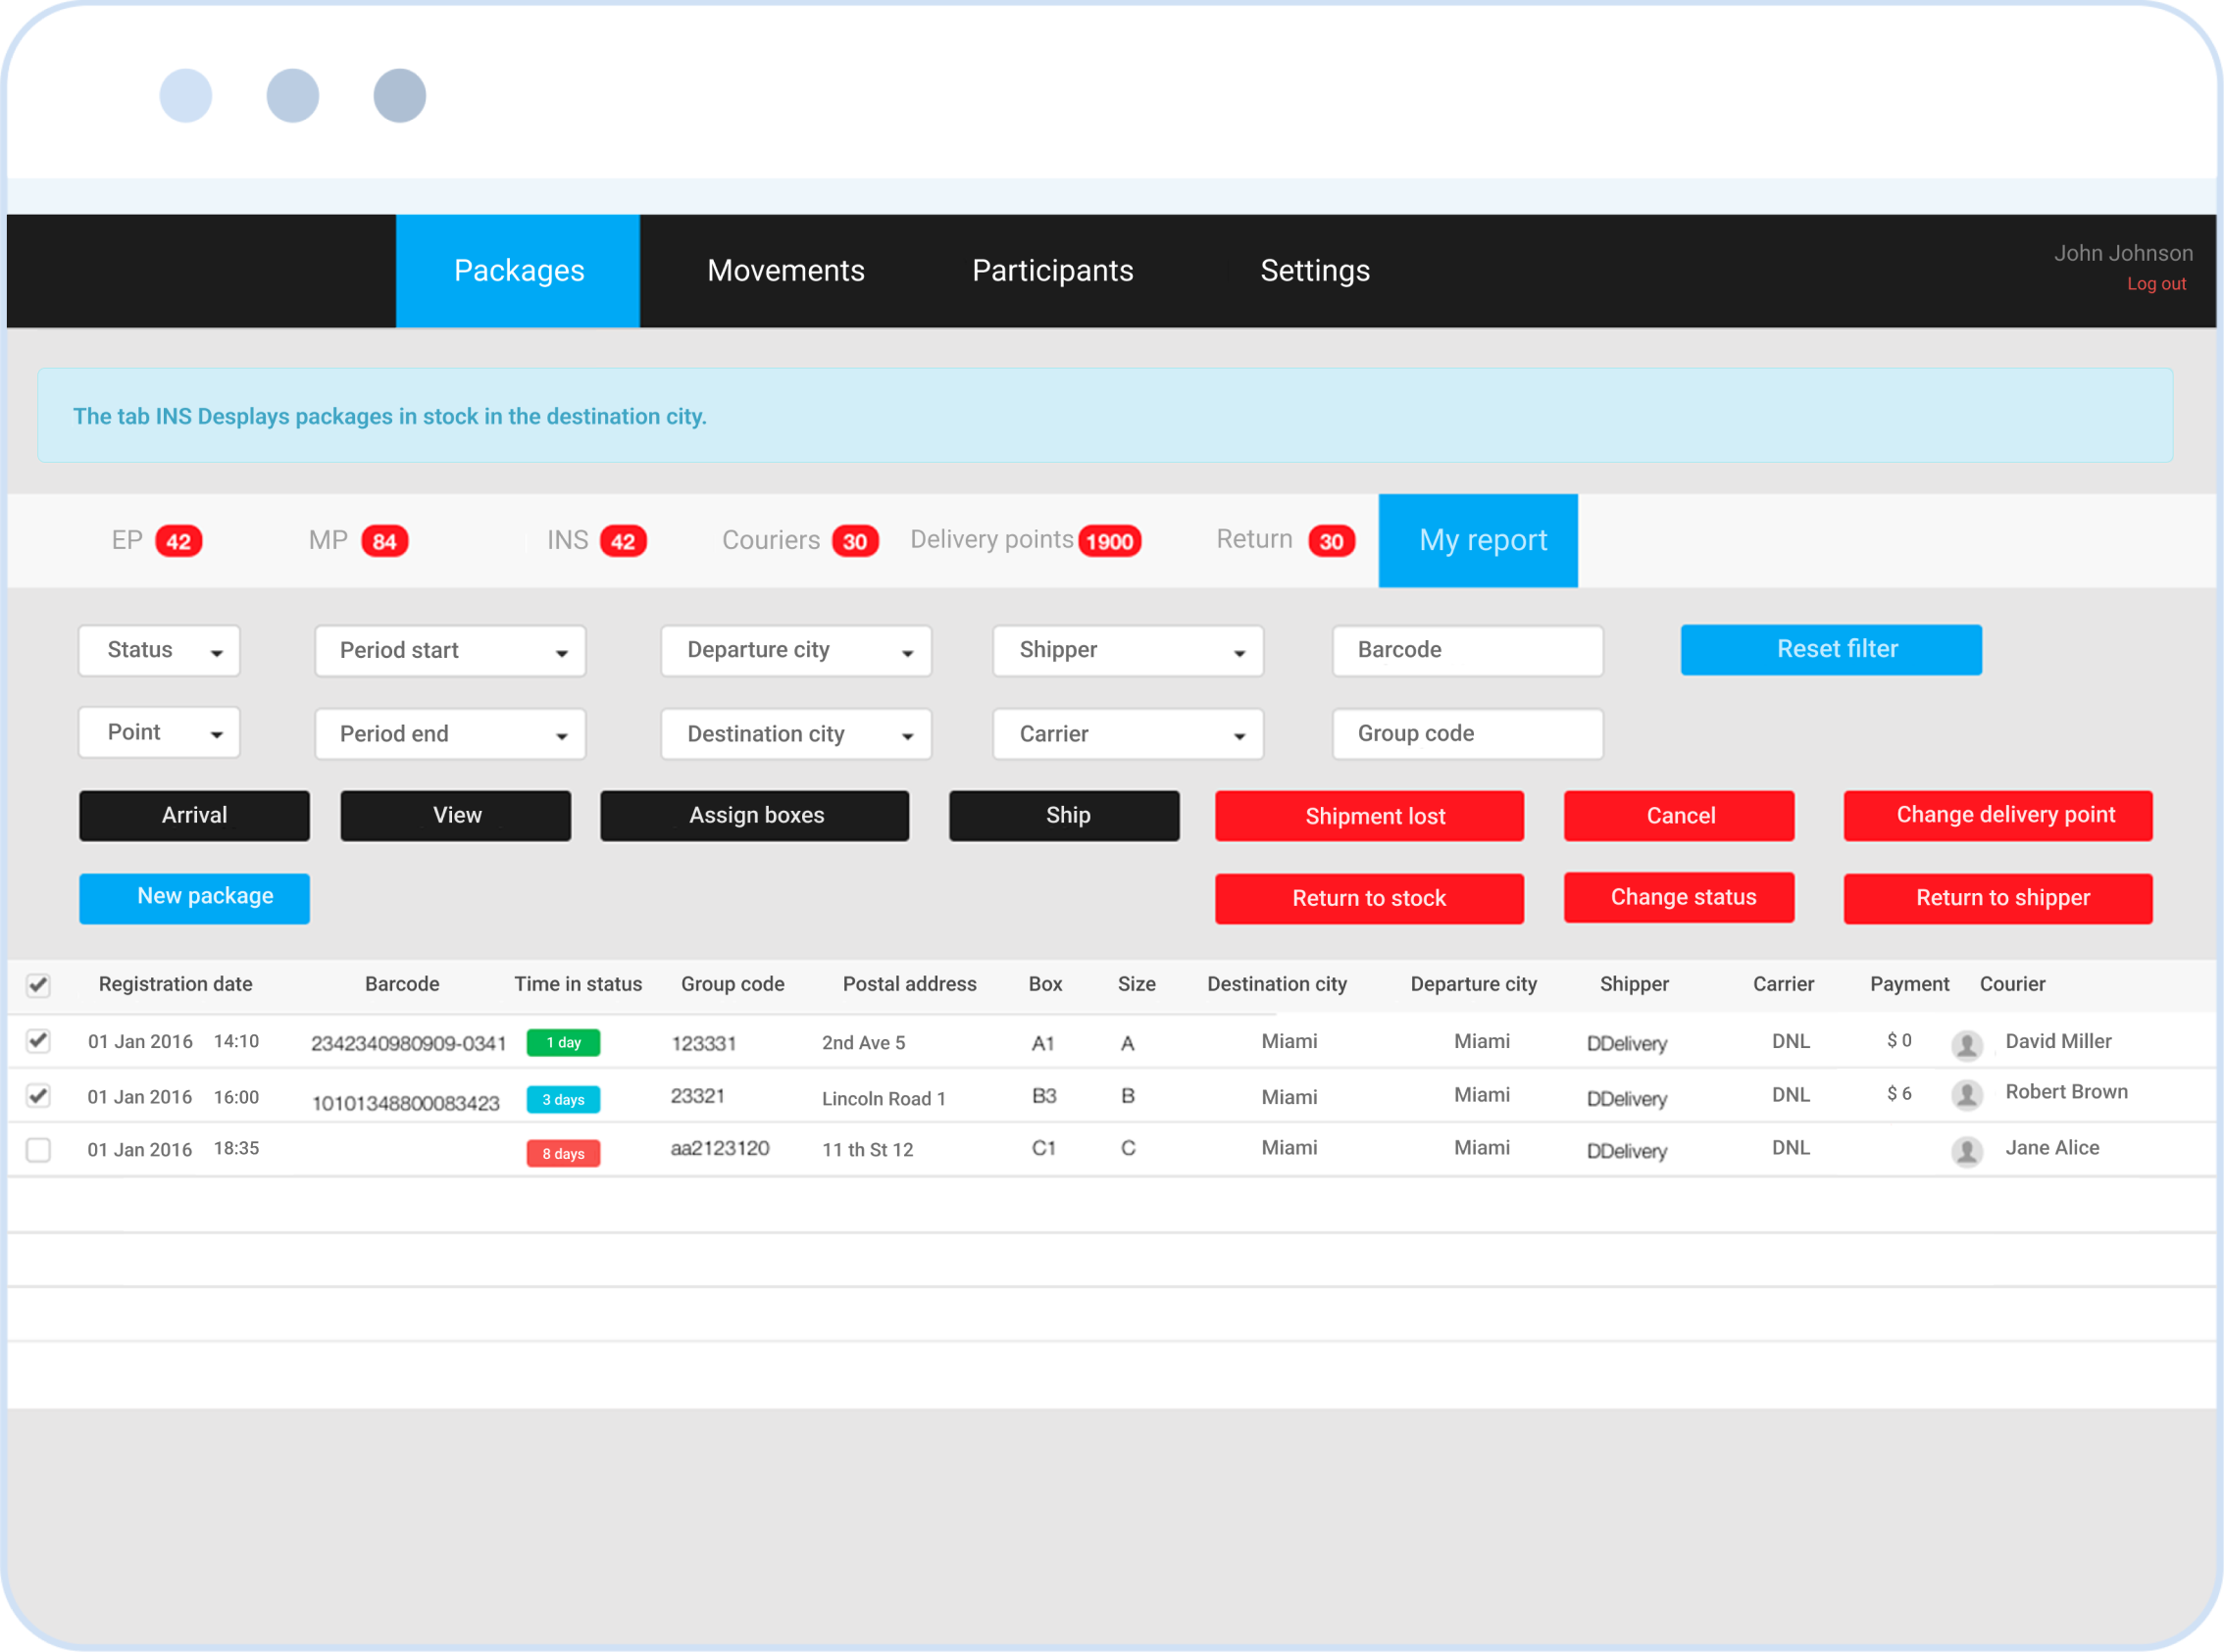Click Jane Alice's courier avatar icon
Viewport: 2224px width, 1652px height.
(1966, 1151)
